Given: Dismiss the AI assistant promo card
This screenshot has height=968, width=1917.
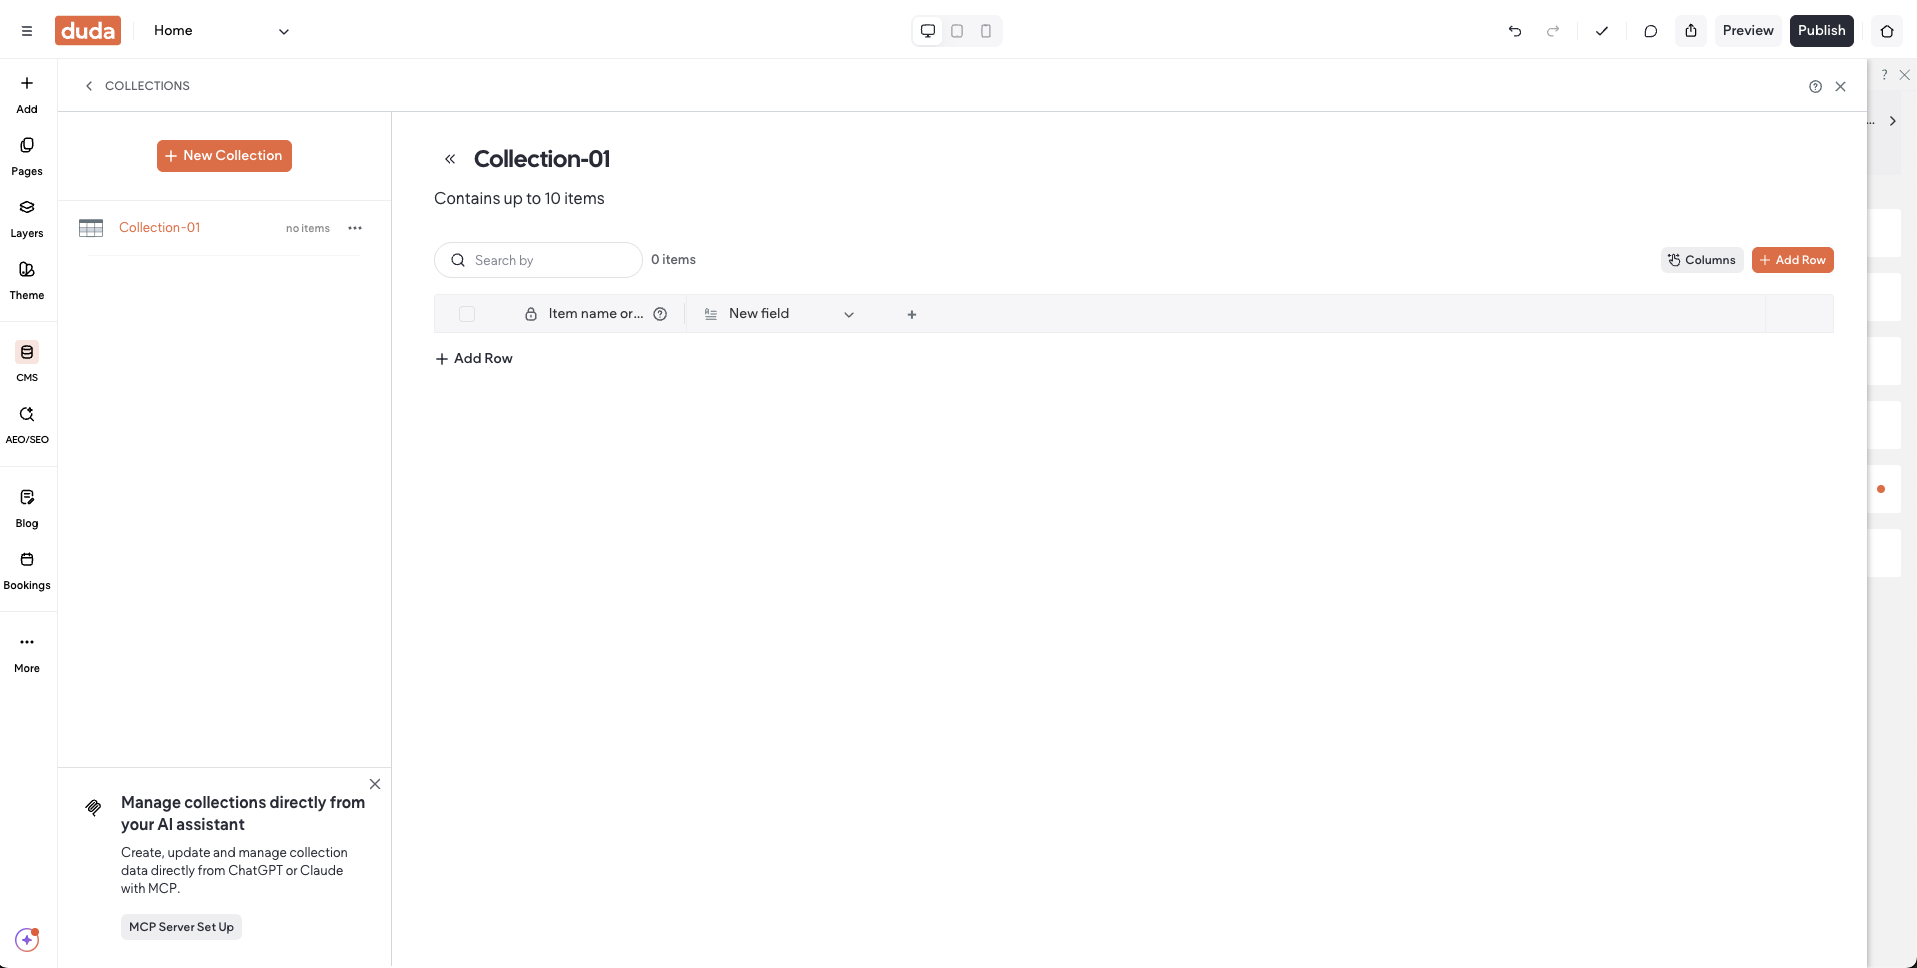Looking at the screenshot, I should (x=375, y=784).
